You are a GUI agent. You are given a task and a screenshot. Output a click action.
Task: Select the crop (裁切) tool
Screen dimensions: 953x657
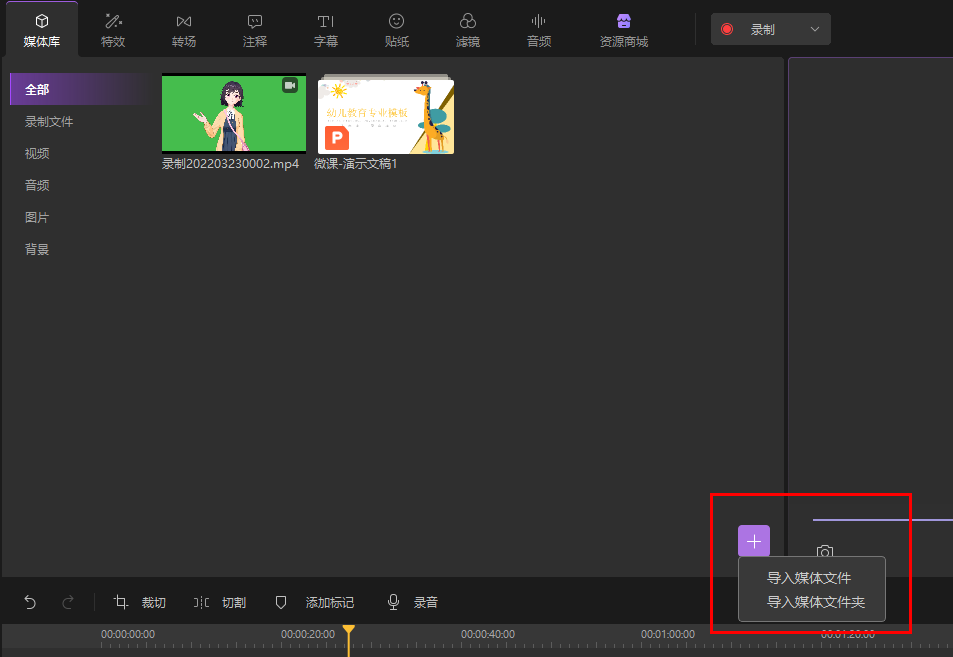(x=139, y=602)
